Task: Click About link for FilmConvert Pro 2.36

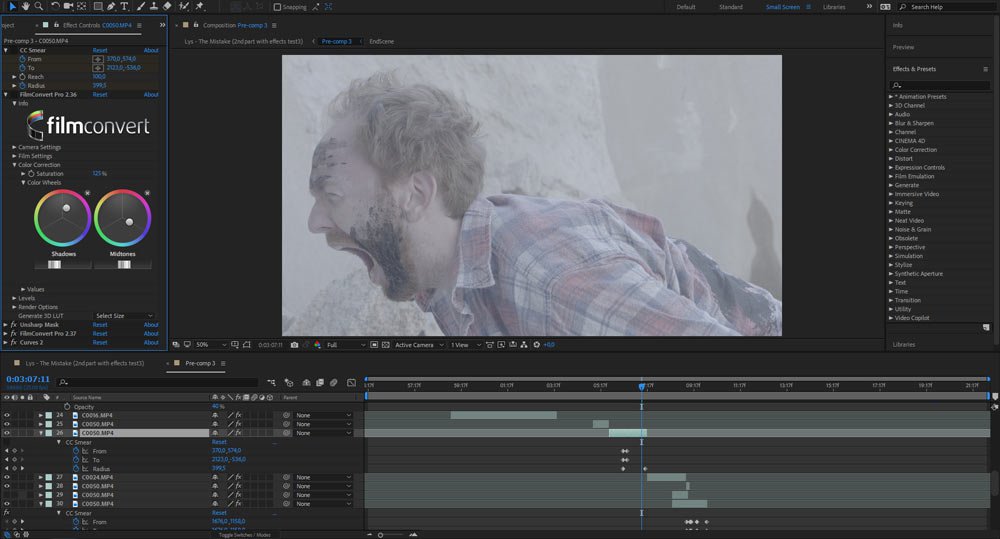Action: 150,95
